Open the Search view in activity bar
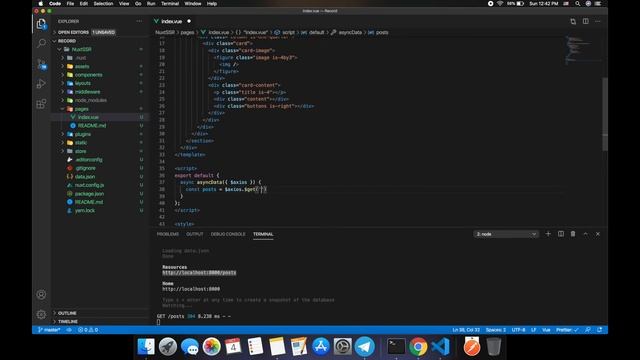The width and height of the screenshot is (640, 360). click(x=41, y=43)
